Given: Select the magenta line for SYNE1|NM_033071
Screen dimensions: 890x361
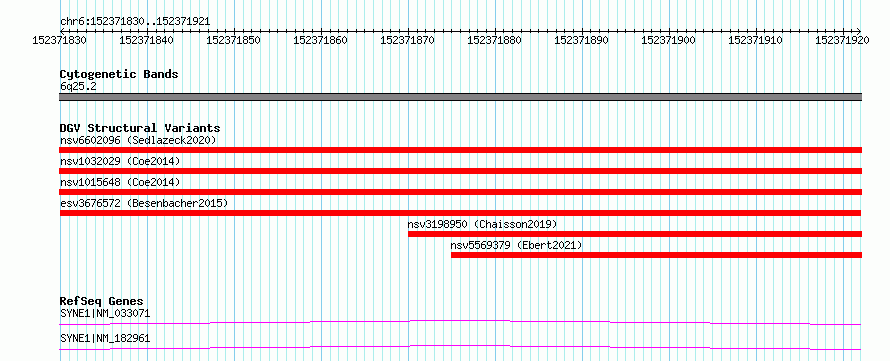Looking at the screenshot, I should [460, 322].
